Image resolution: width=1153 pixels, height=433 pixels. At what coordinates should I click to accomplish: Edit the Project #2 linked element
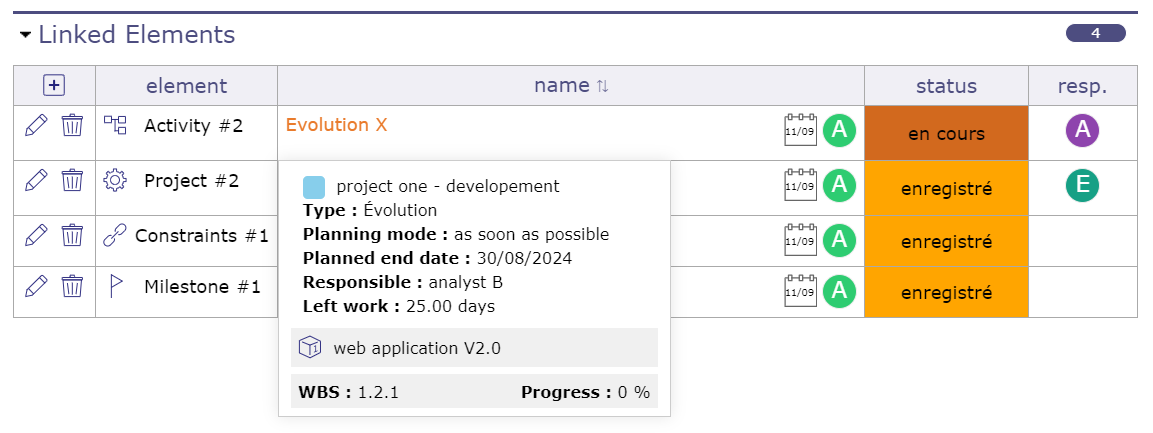(36, 181)
